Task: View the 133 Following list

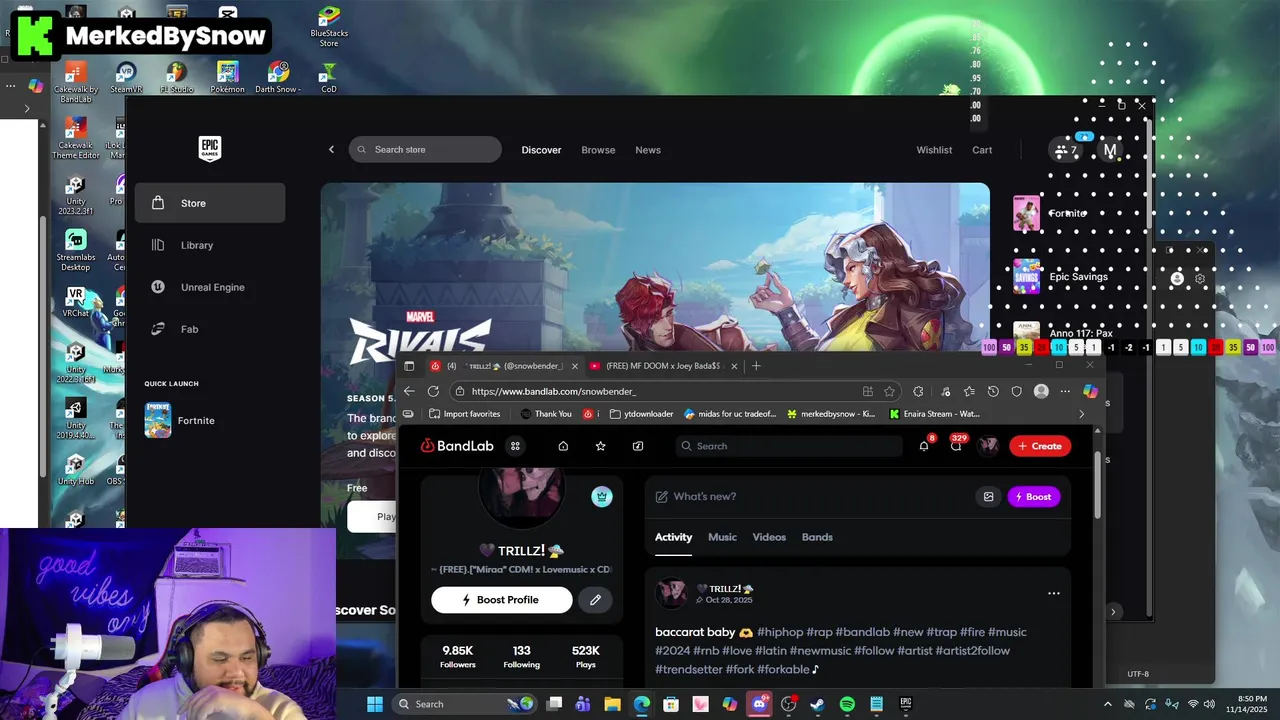Action: (521, 657)
